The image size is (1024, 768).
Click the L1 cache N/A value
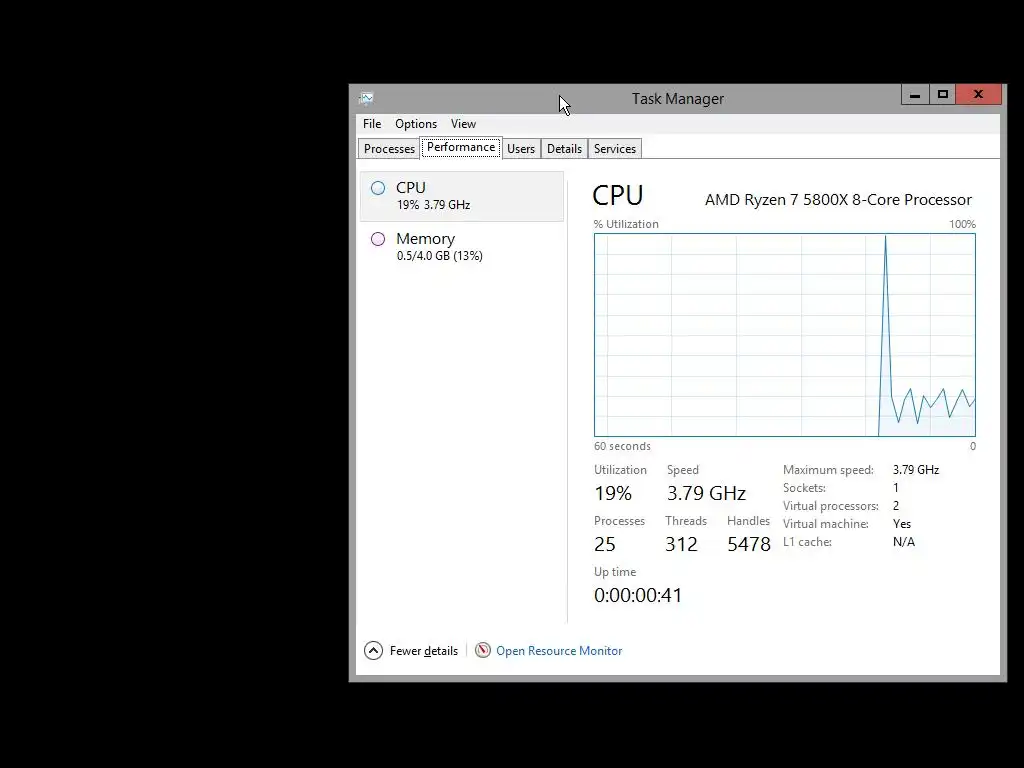click(x=904, y=542)
